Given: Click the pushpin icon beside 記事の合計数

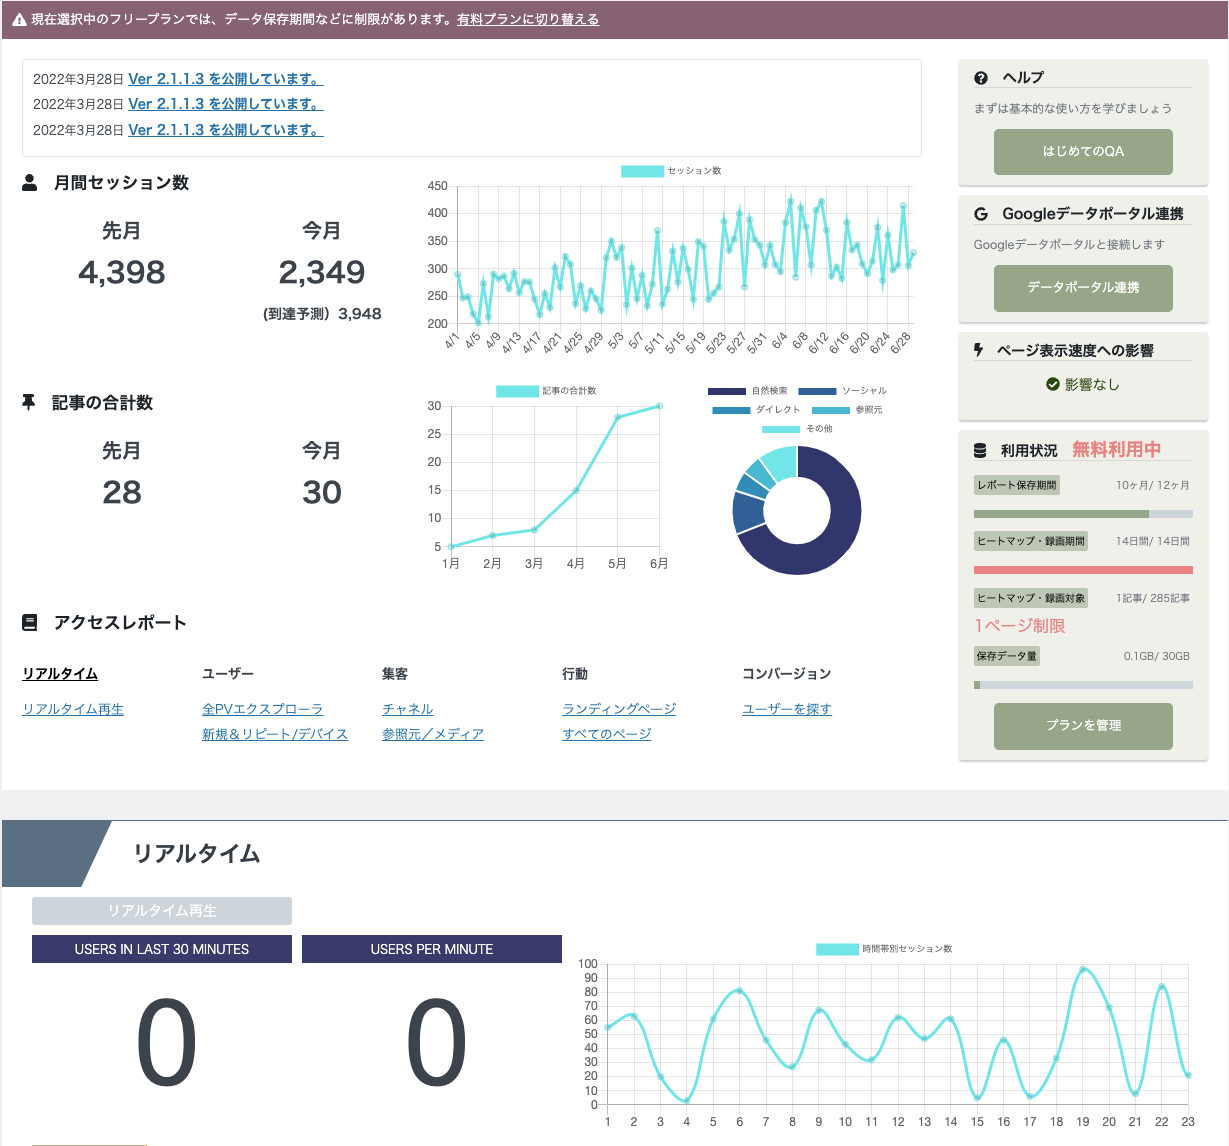Looking at the screenshot, I should (x=29, y=402).
